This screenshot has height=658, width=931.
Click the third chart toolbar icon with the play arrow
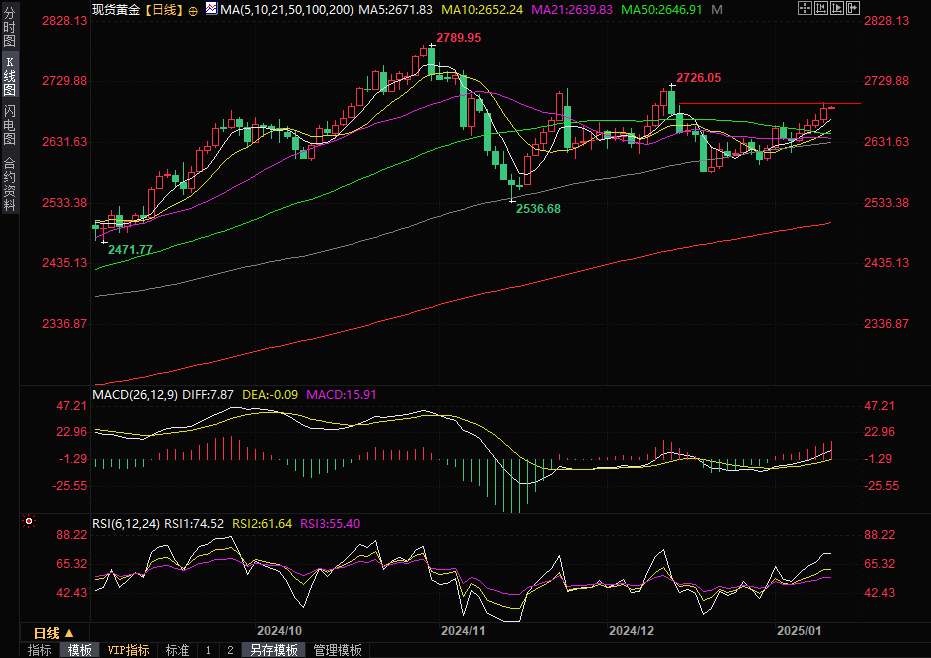[835, 8]
